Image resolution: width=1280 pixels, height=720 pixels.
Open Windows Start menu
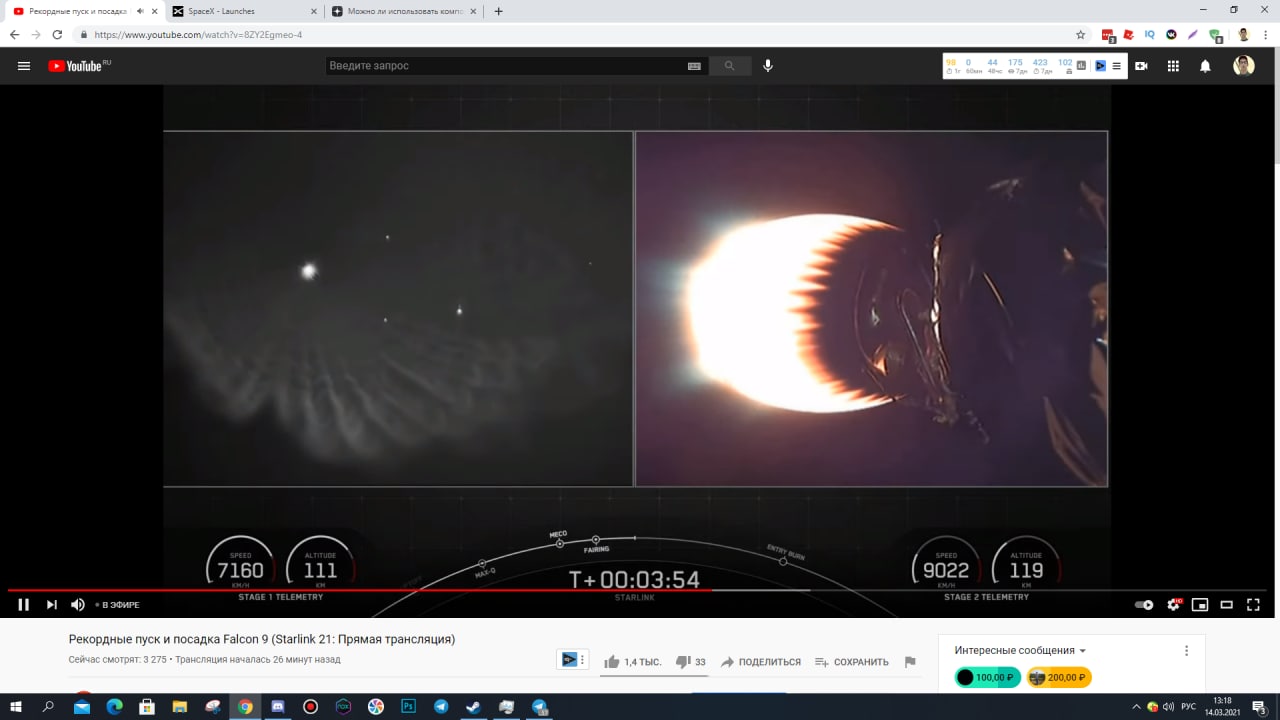(16, 706)
